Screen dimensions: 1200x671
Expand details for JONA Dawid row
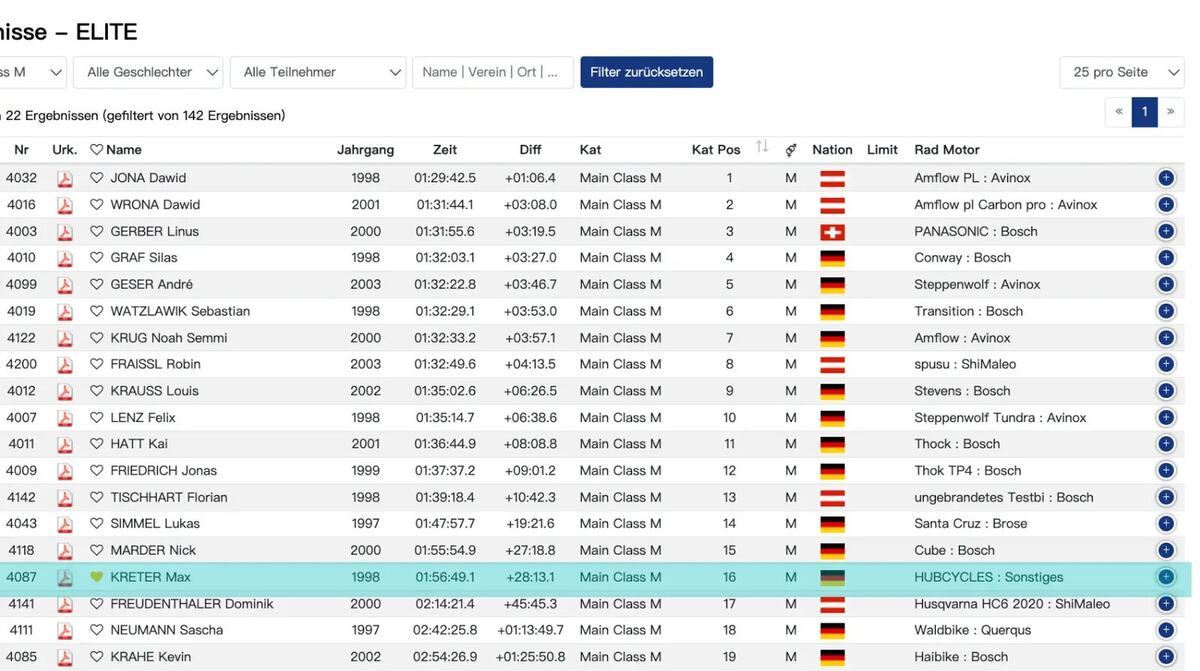coord(1166,178)
